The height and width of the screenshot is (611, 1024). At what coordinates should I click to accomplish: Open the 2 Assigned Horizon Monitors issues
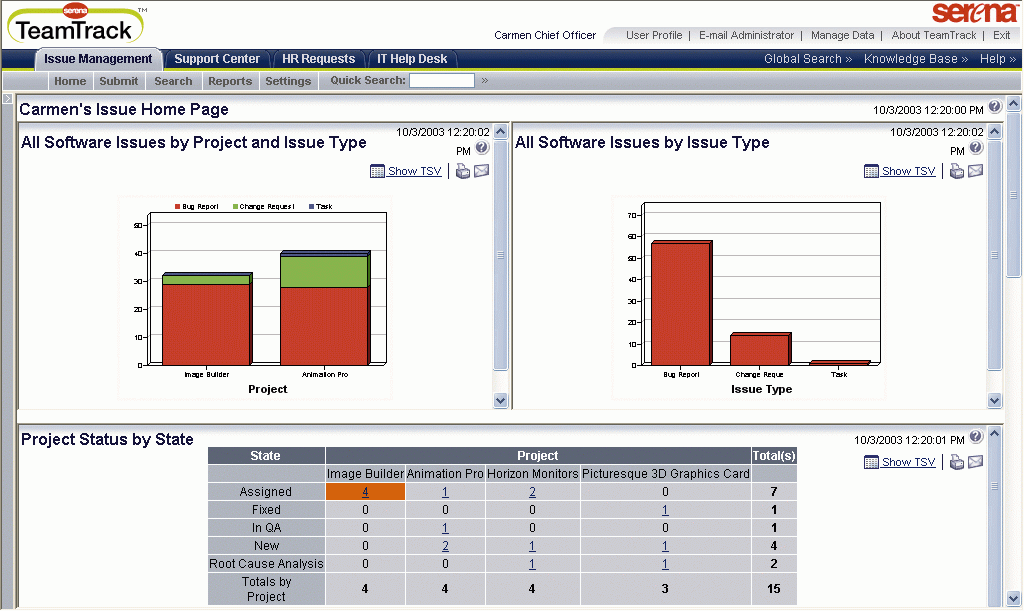532,492
